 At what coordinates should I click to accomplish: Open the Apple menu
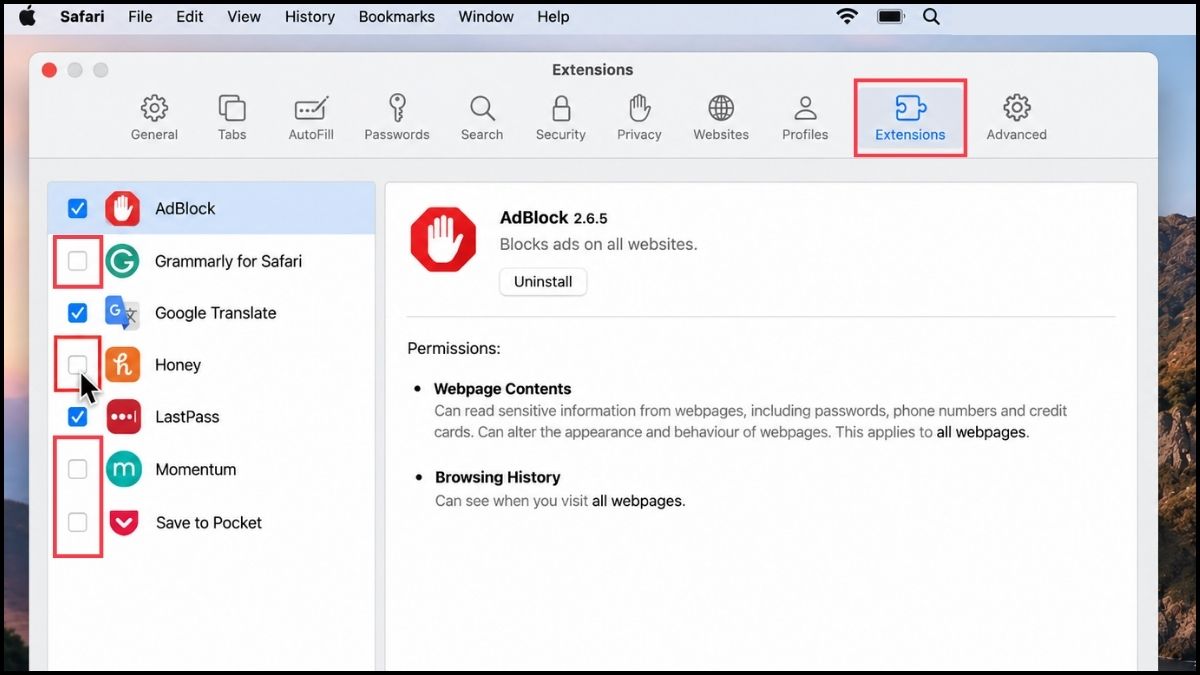click(x=27, y=16)
